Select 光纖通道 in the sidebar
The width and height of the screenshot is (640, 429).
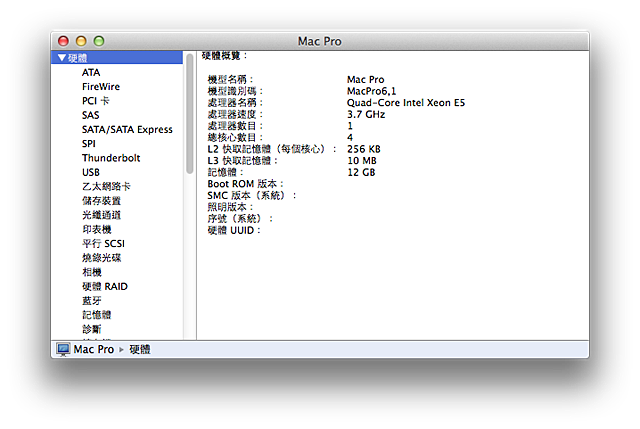101,215
